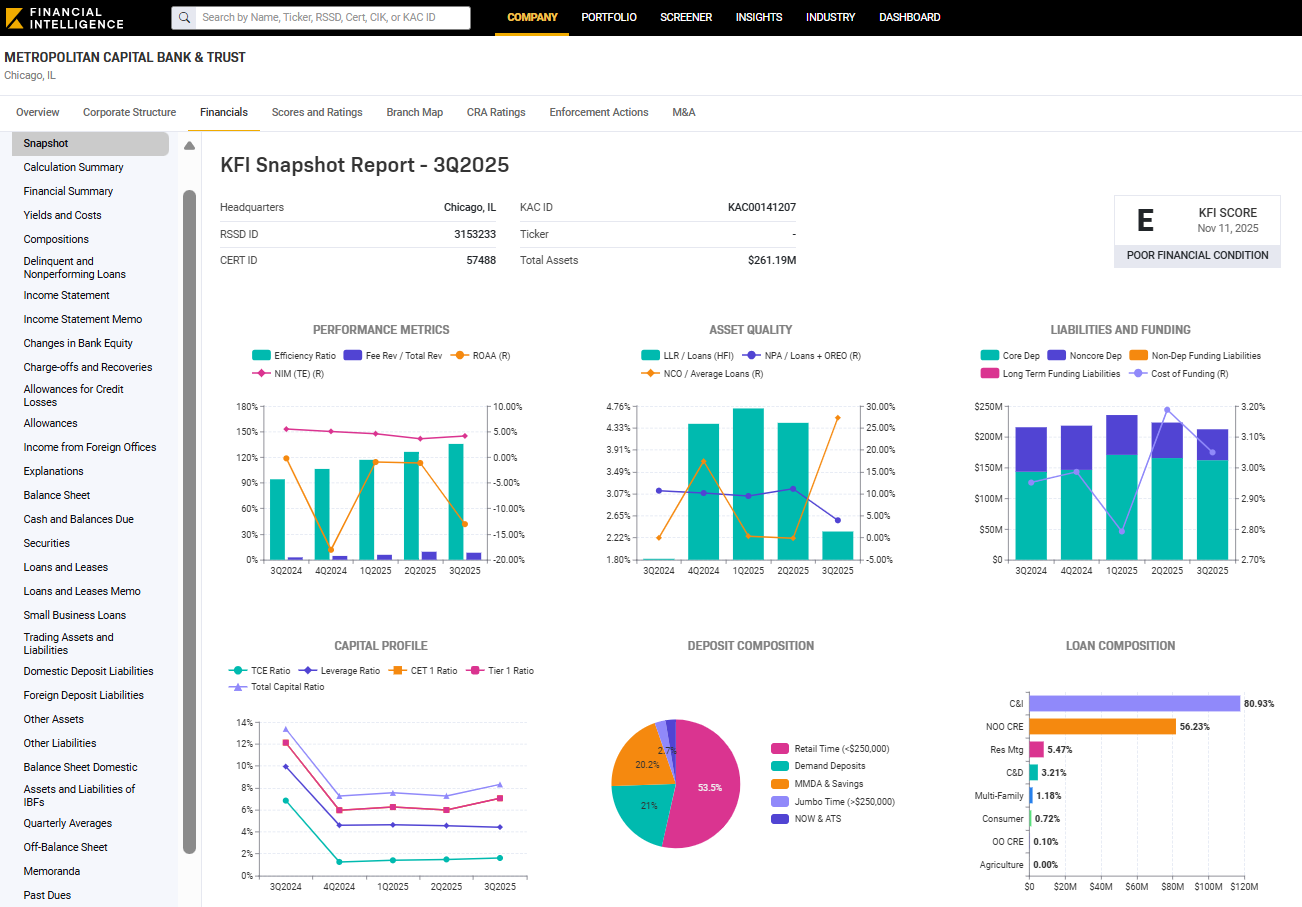Click the sidebar scroll-up arrow icon
The image size is (1302, 907).
[189, 146]
